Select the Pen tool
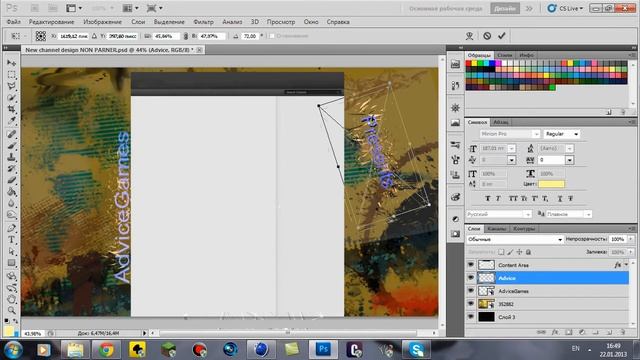 click(x=11, y=228)
